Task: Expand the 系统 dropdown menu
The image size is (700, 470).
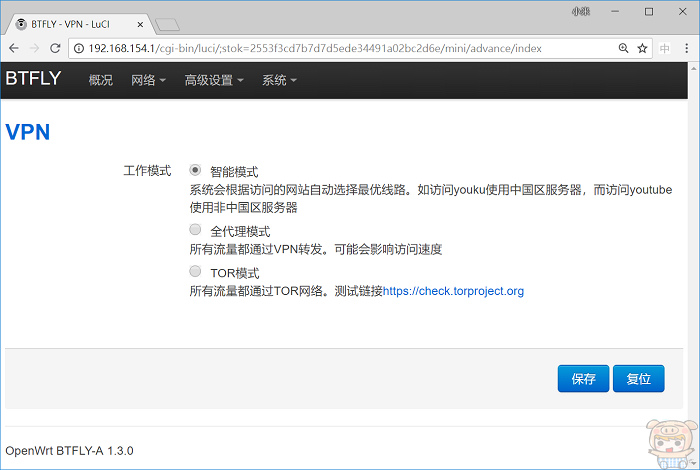Action: tap(279, 80)
